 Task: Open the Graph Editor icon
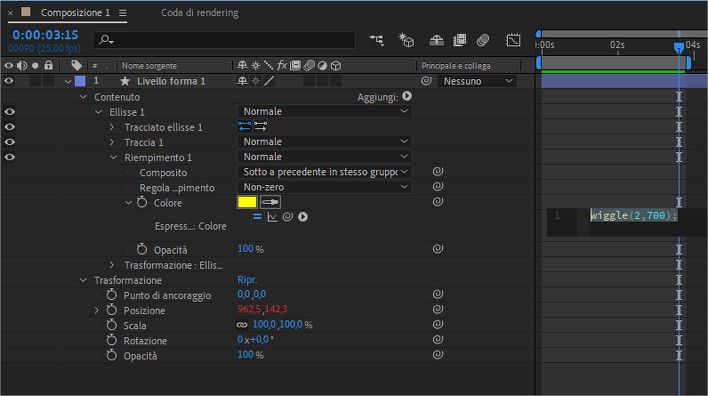(x=513, y=40)
